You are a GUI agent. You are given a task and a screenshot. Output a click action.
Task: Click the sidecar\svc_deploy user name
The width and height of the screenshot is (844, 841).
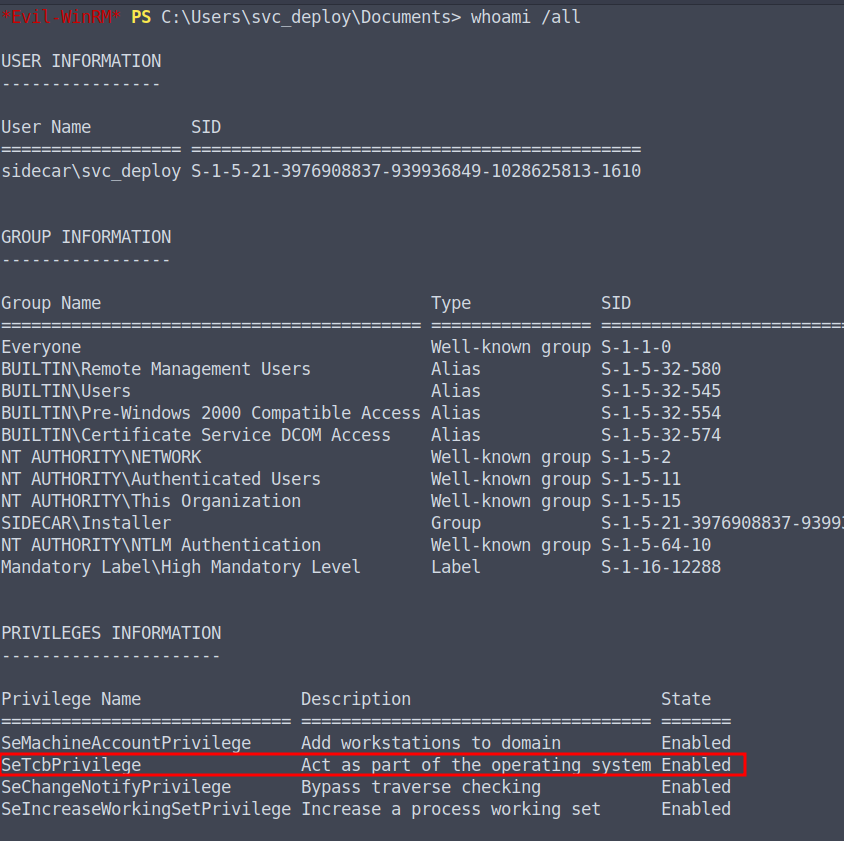91,171
